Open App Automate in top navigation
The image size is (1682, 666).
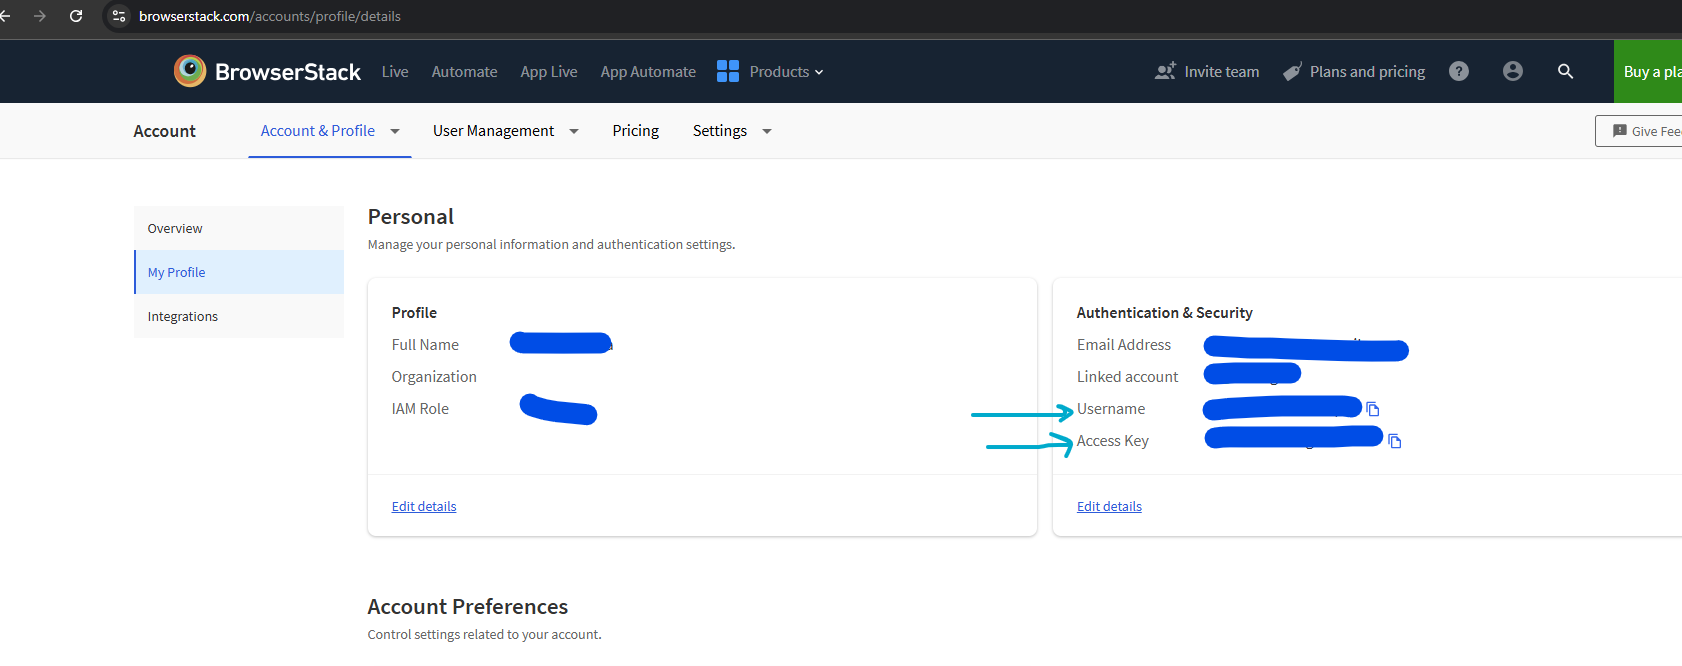[648, 71]
